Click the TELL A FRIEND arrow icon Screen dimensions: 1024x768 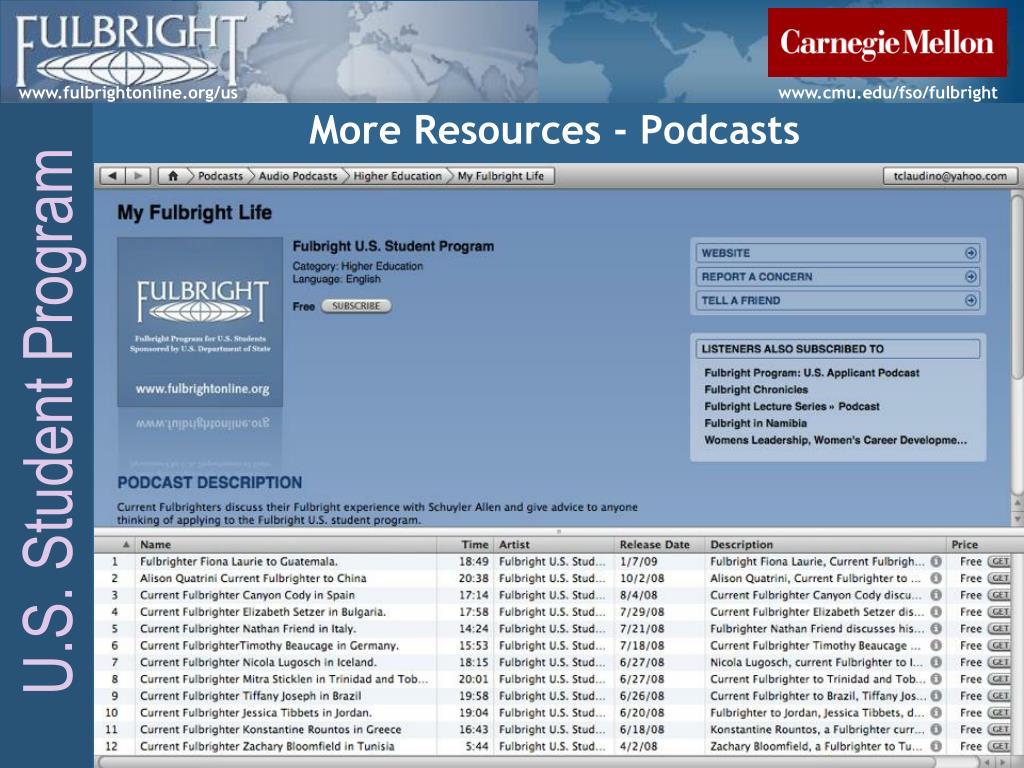pyautogui.click(x=970, y=300)
